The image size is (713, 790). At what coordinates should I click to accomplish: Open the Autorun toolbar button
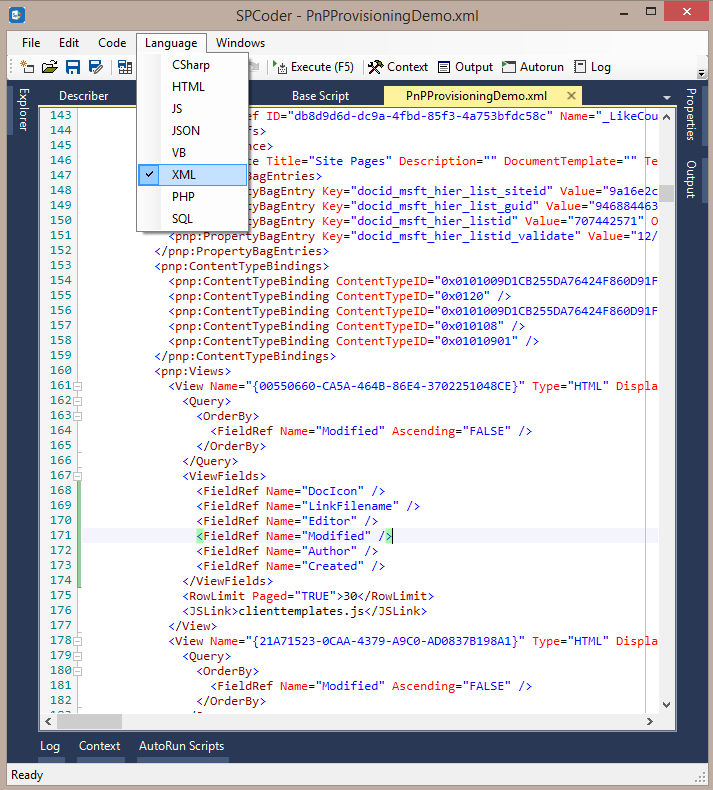coord(533,67)
